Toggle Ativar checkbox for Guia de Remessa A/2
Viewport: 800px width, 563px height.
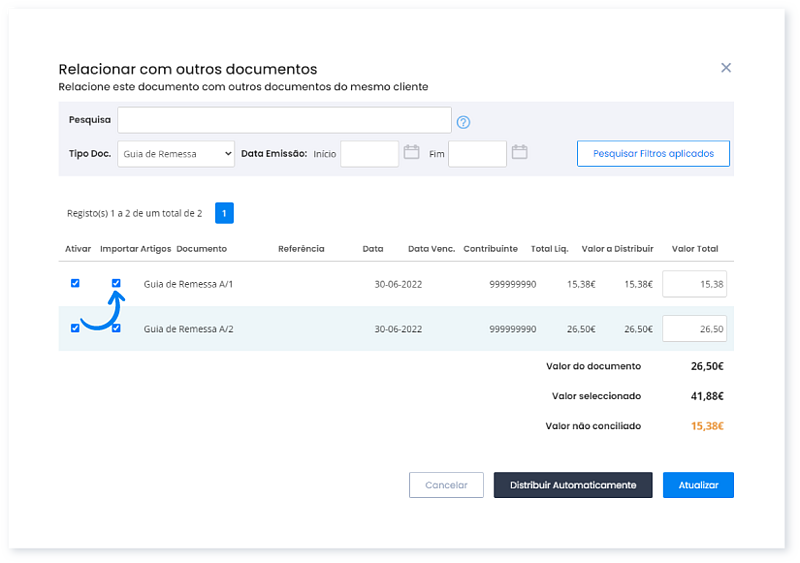[x=75, y=328]
